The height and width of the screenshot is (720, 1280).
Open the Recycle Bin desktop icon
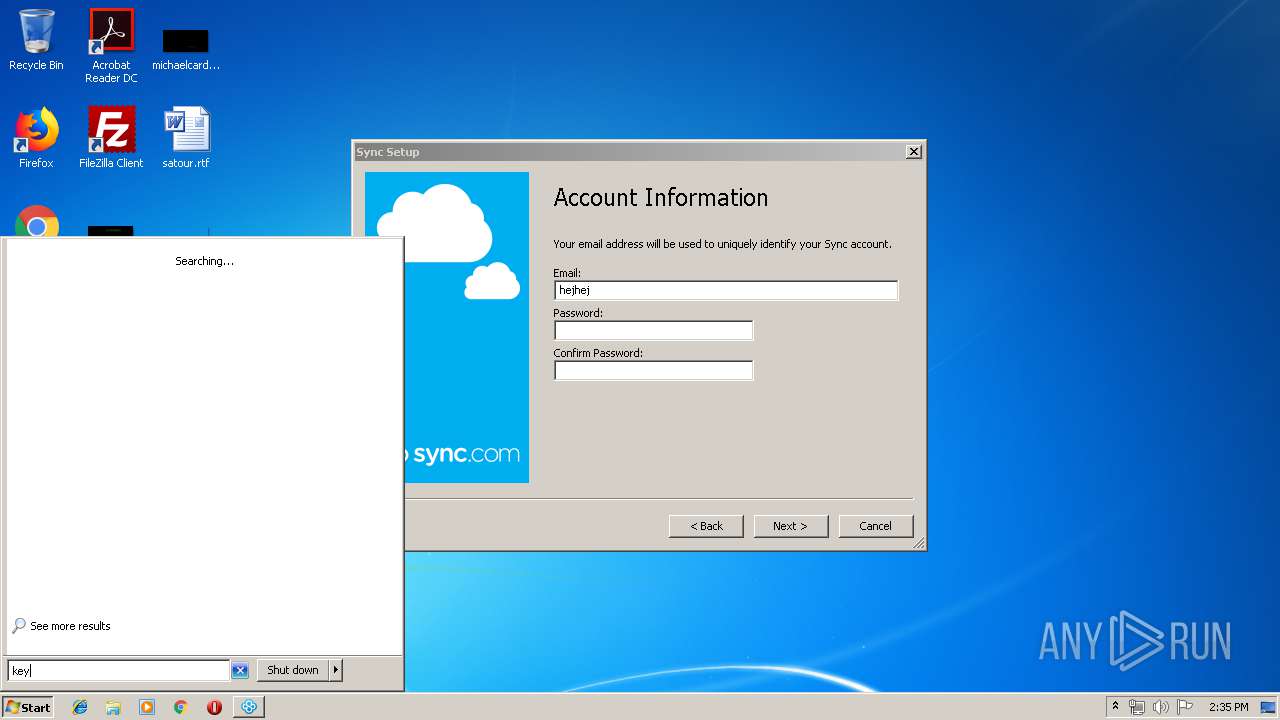pyautogui.click(x=36, y=40)
